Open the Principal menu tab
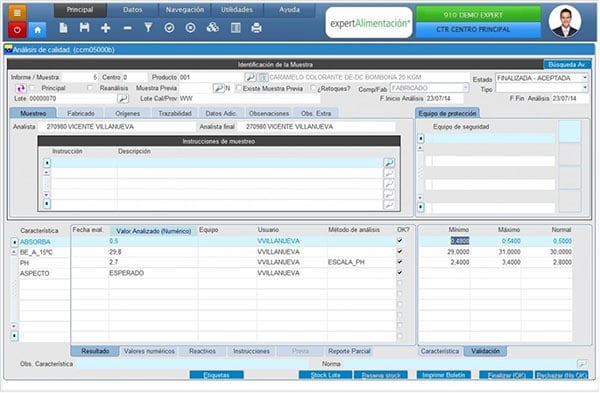This screenshot has height=393, width=600. 80,10
